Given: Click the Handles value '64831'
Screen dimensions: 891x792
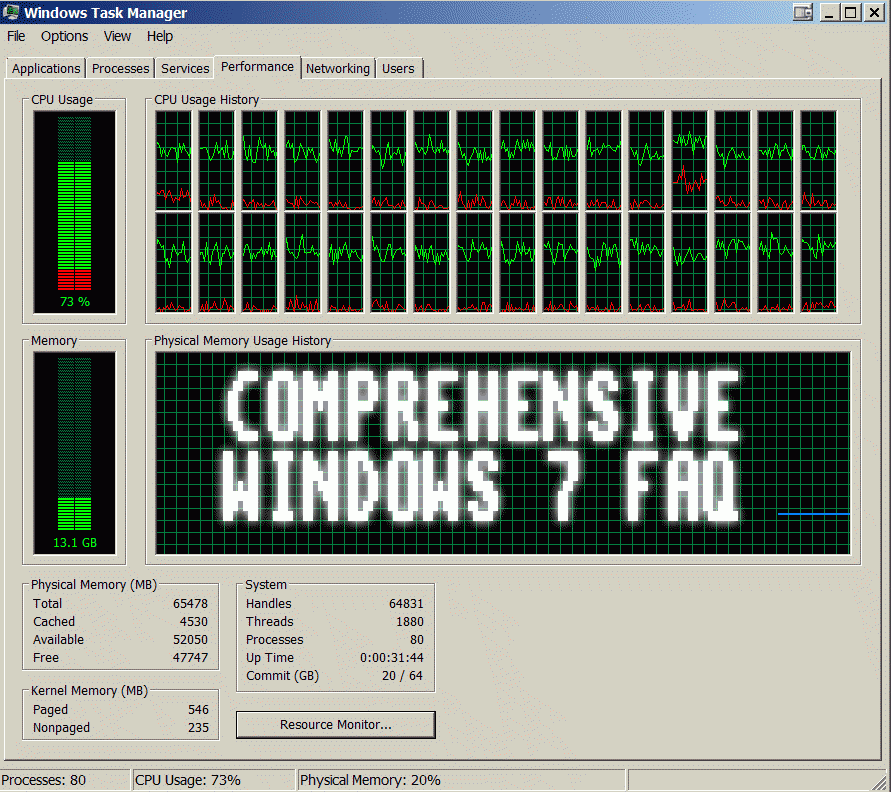Looking at the screenshot, I should 406,603.
